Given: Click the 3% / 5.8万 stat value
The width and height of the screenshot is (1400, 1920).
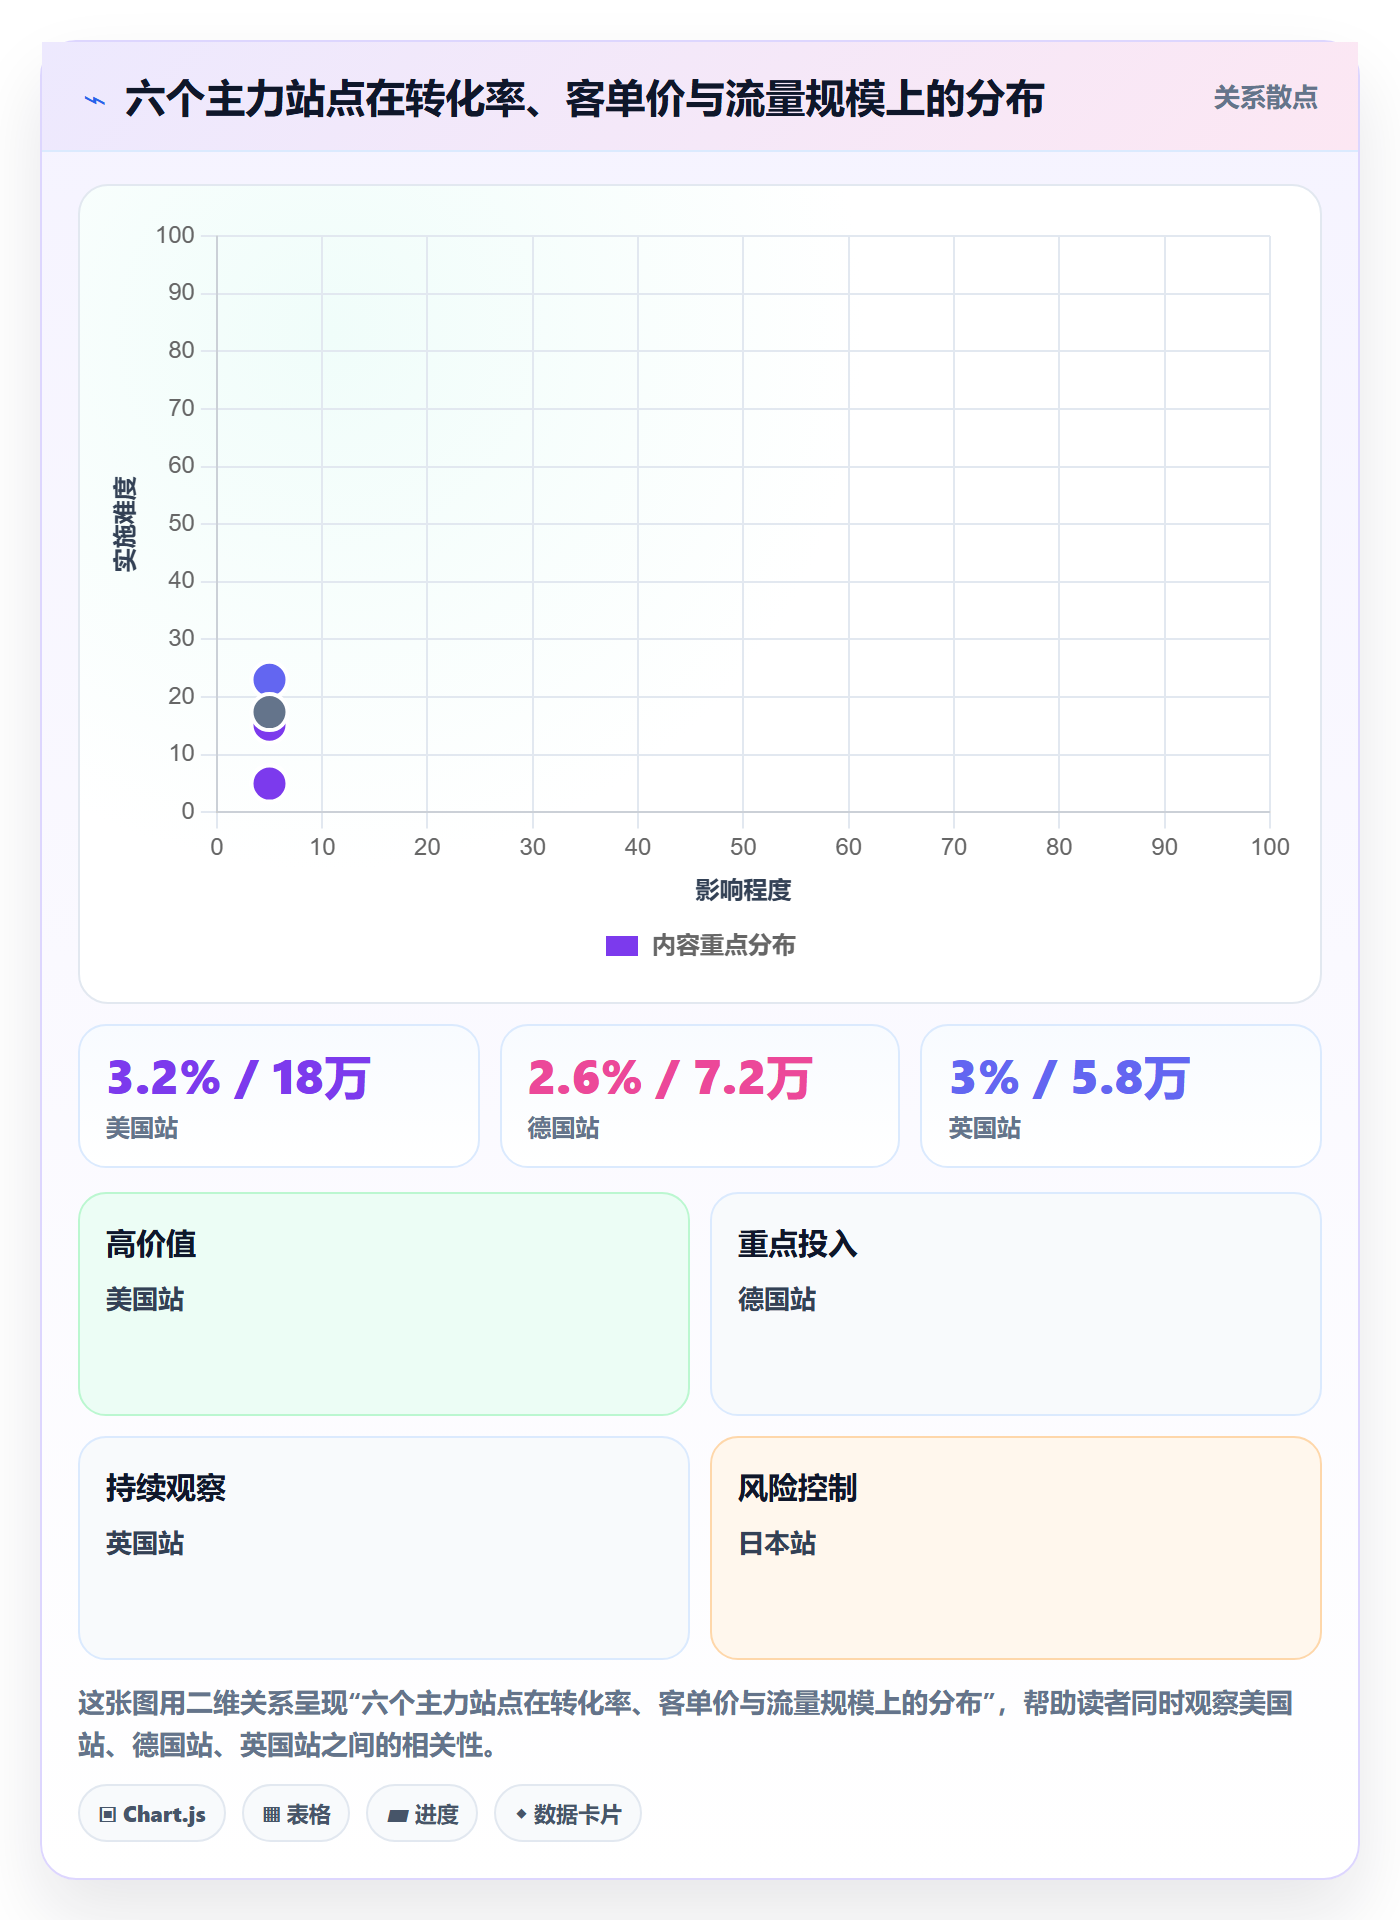Looking at the screenshot, I should coord(1069,1078).
